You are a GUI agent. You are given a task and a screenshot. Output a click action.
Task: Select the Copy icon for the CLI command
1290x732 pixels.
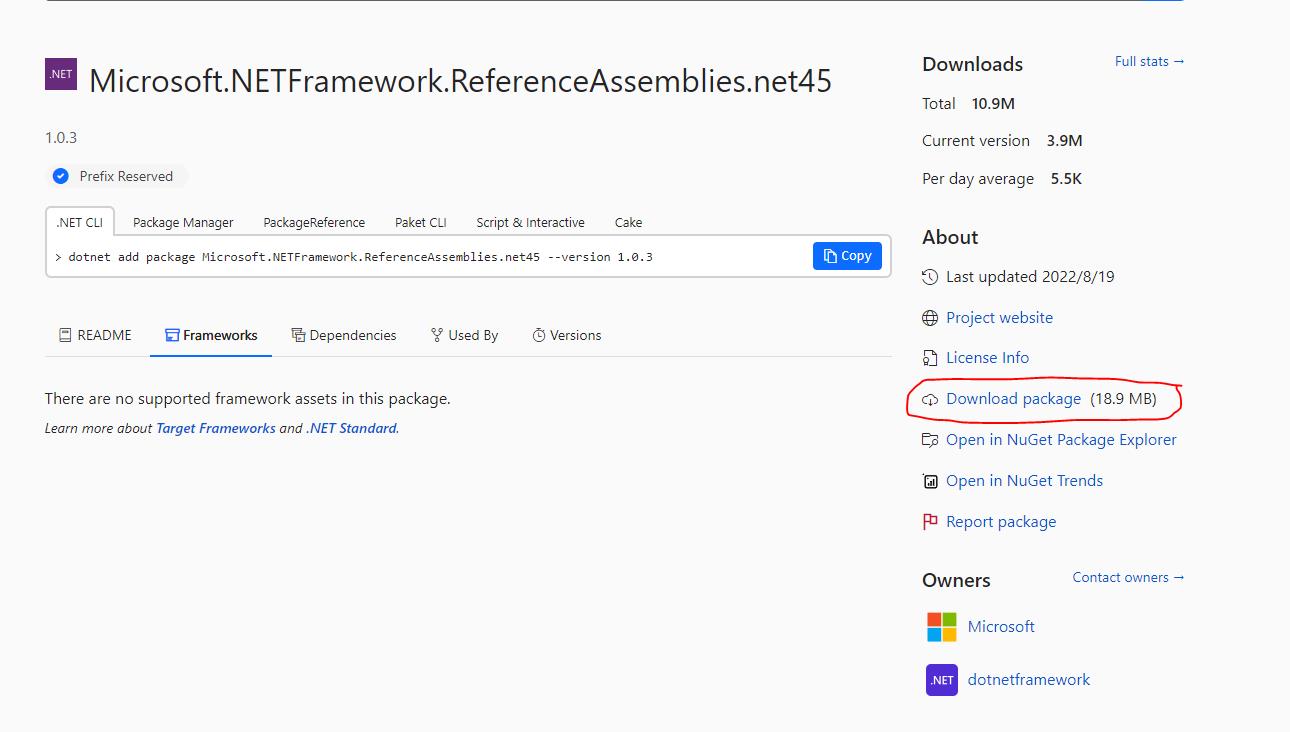[846, 255]
